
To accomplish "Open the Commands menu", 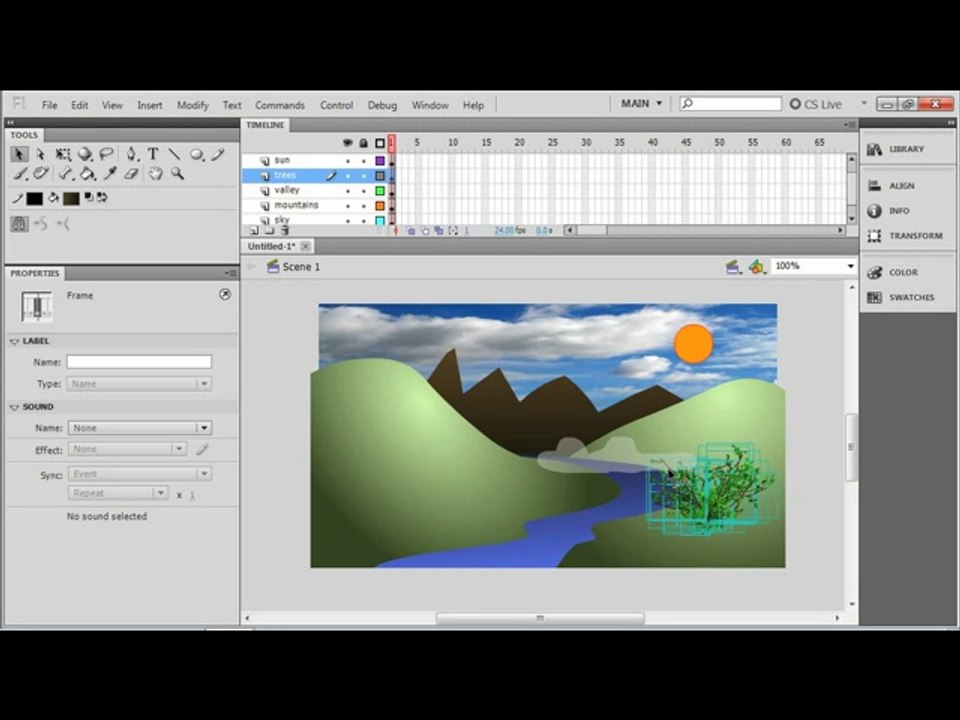I will click(280, 105).
